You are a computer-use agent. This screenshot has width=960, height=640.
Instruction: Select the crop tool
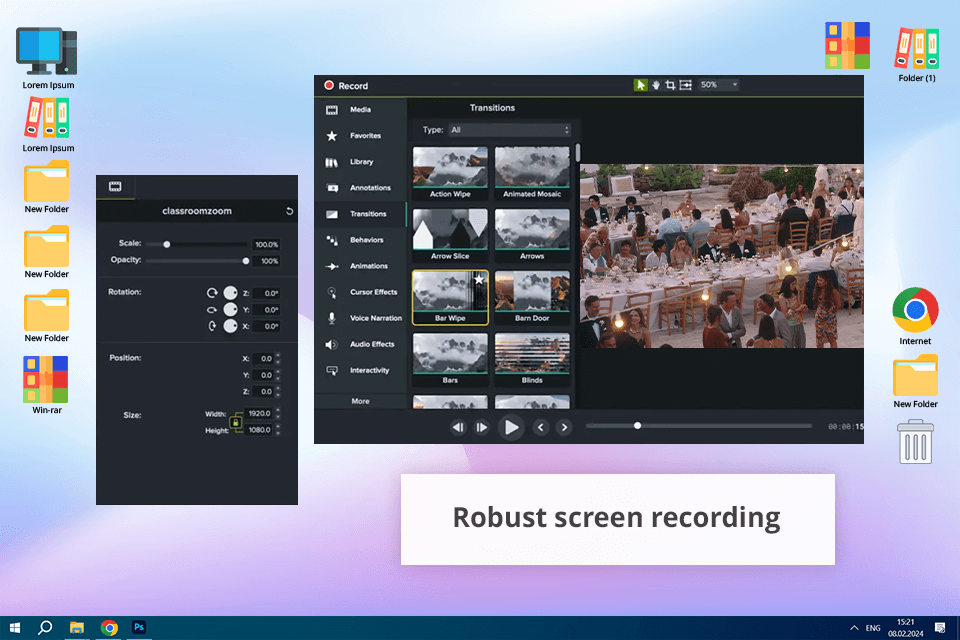point(670,85)
